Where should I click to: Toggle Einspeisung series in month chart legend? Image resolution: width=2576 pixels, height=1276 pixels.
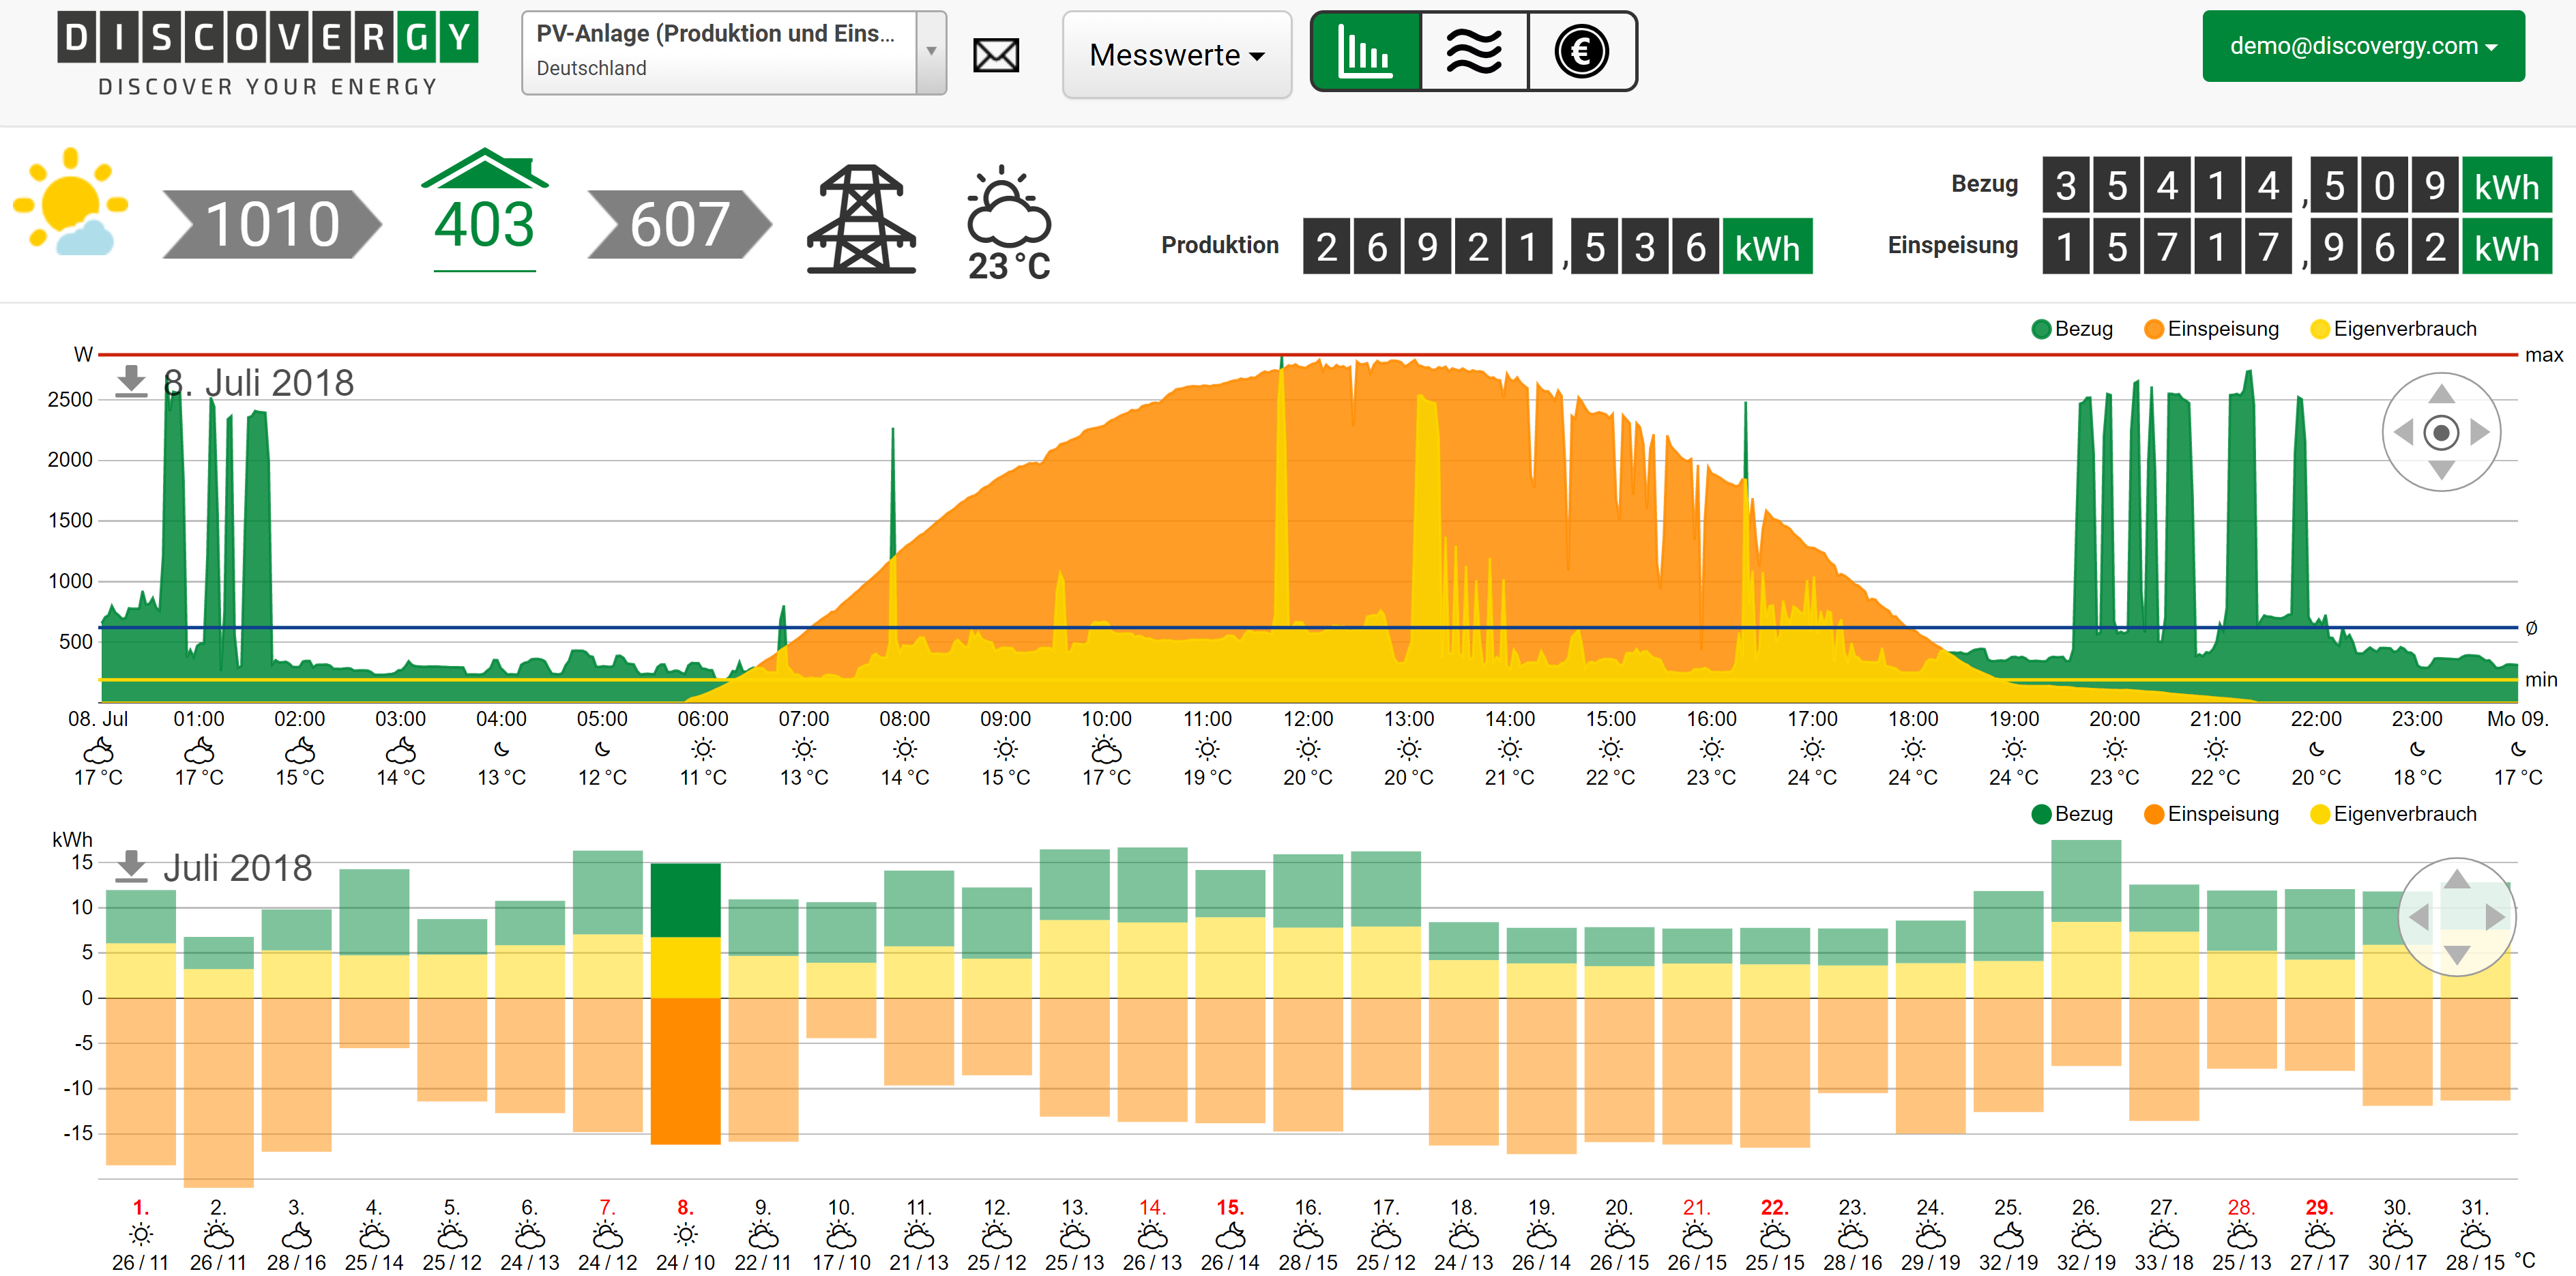coord(2212,814)
